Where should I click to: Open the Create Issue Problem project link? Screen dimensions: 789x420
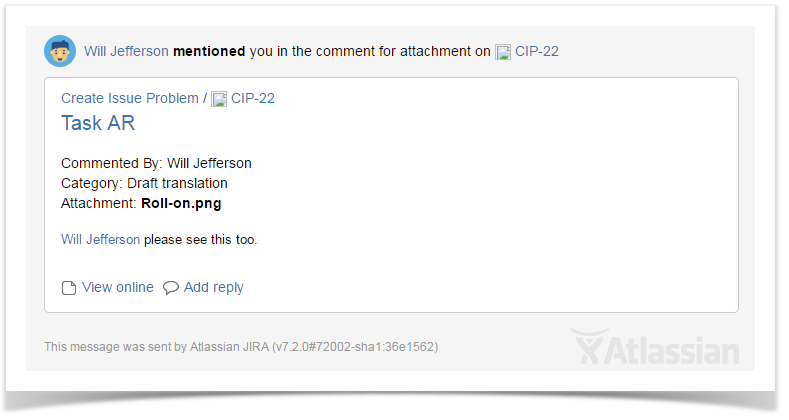[x=129, y=98]
